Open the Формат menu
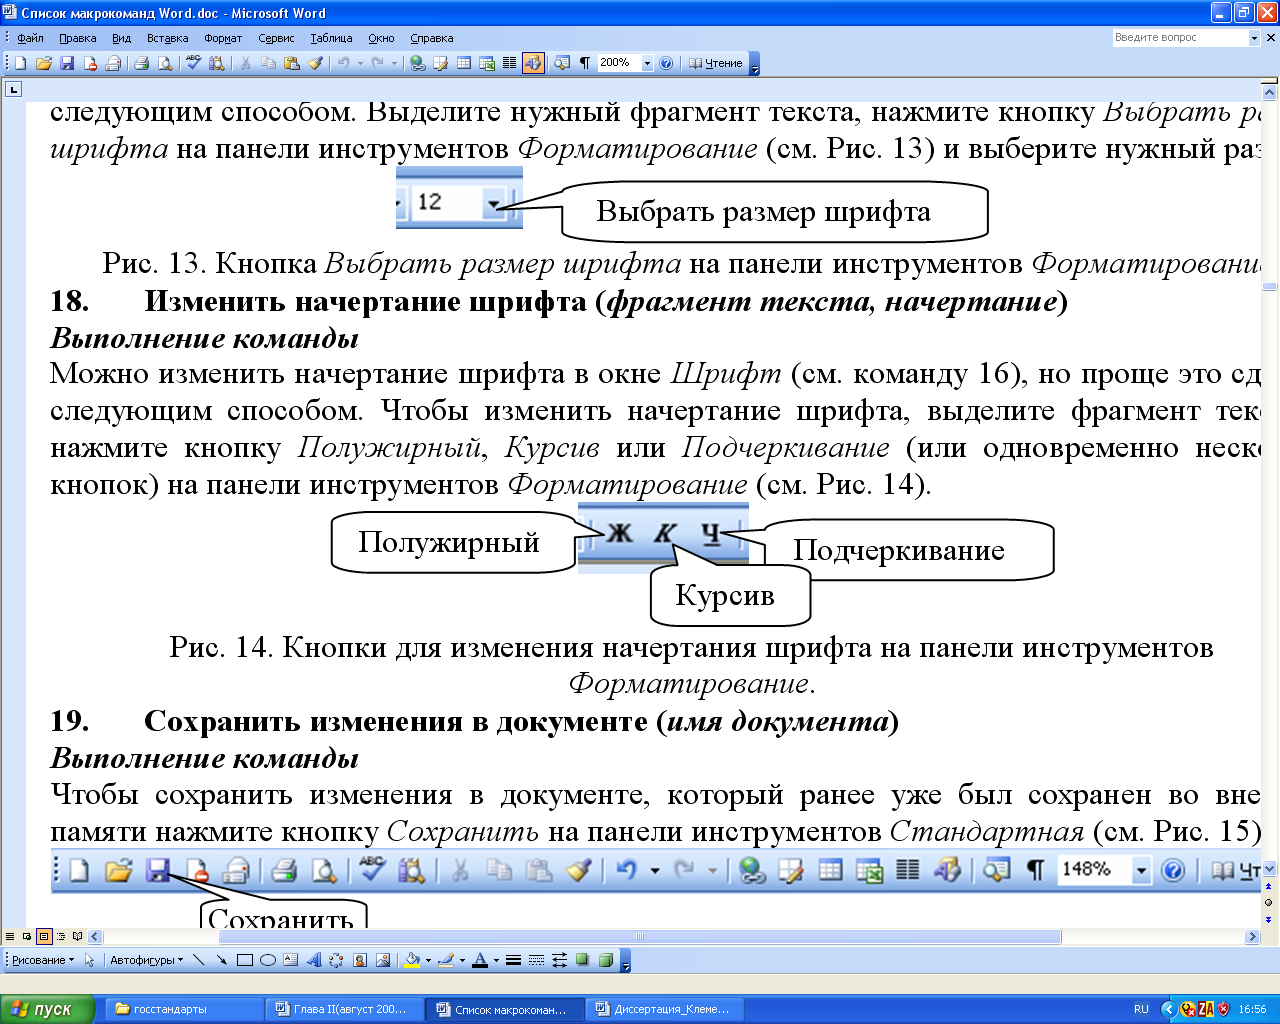This screenshot has height=1024, width=1280. click(223, 38)
